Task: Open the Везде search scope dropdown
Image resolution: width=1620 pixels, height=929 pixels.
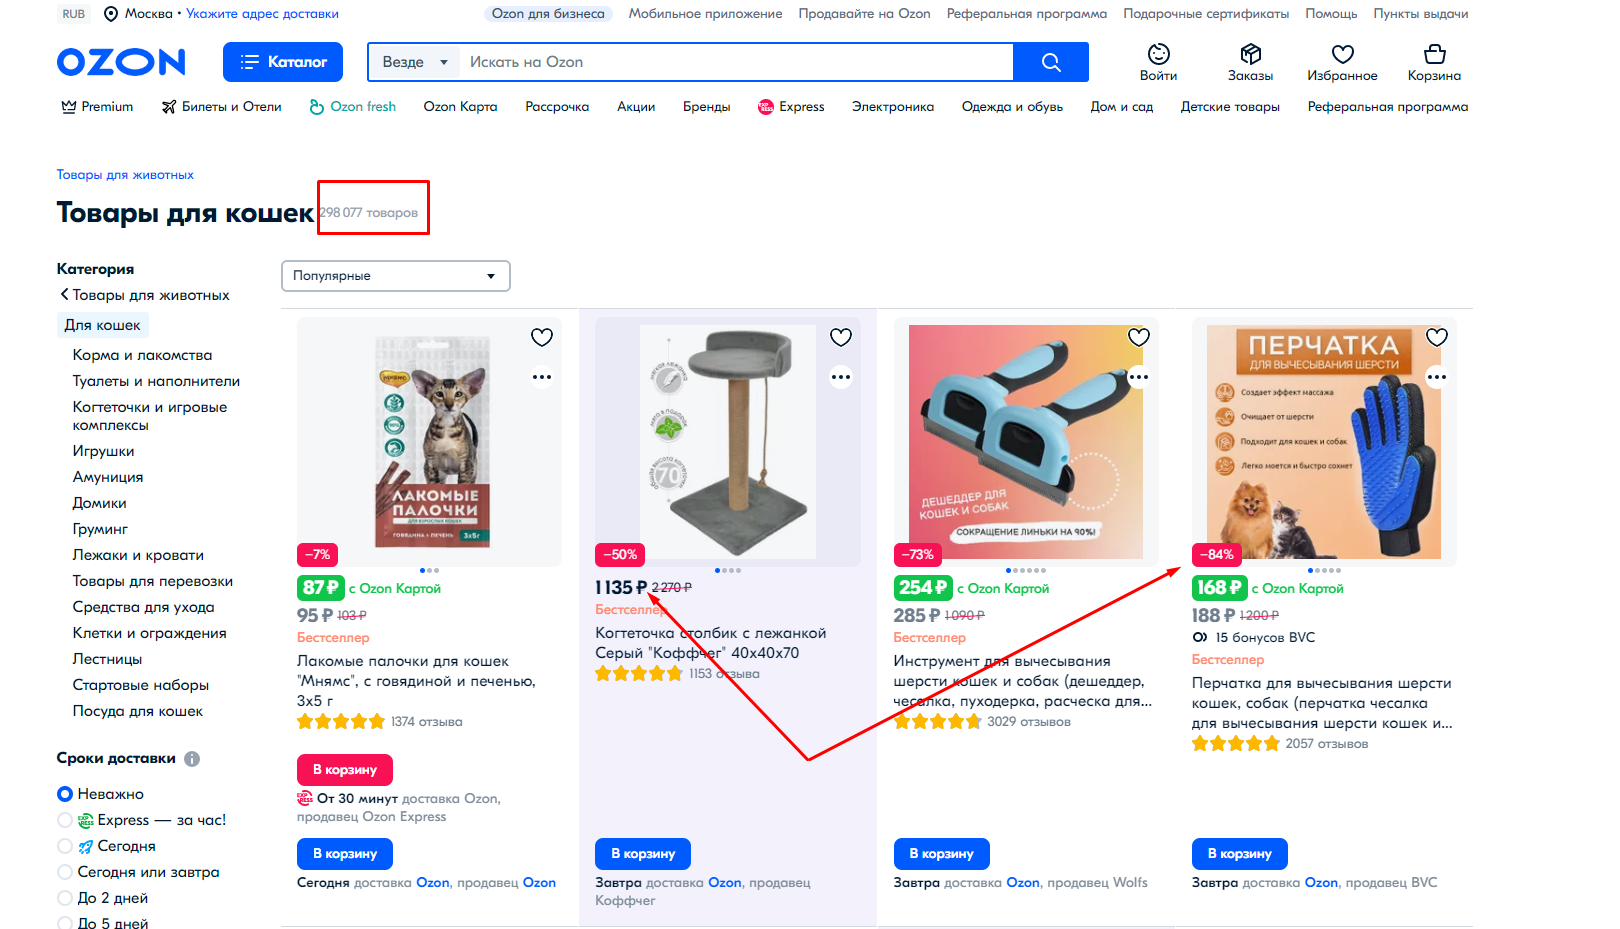Action: click(414, 62)
